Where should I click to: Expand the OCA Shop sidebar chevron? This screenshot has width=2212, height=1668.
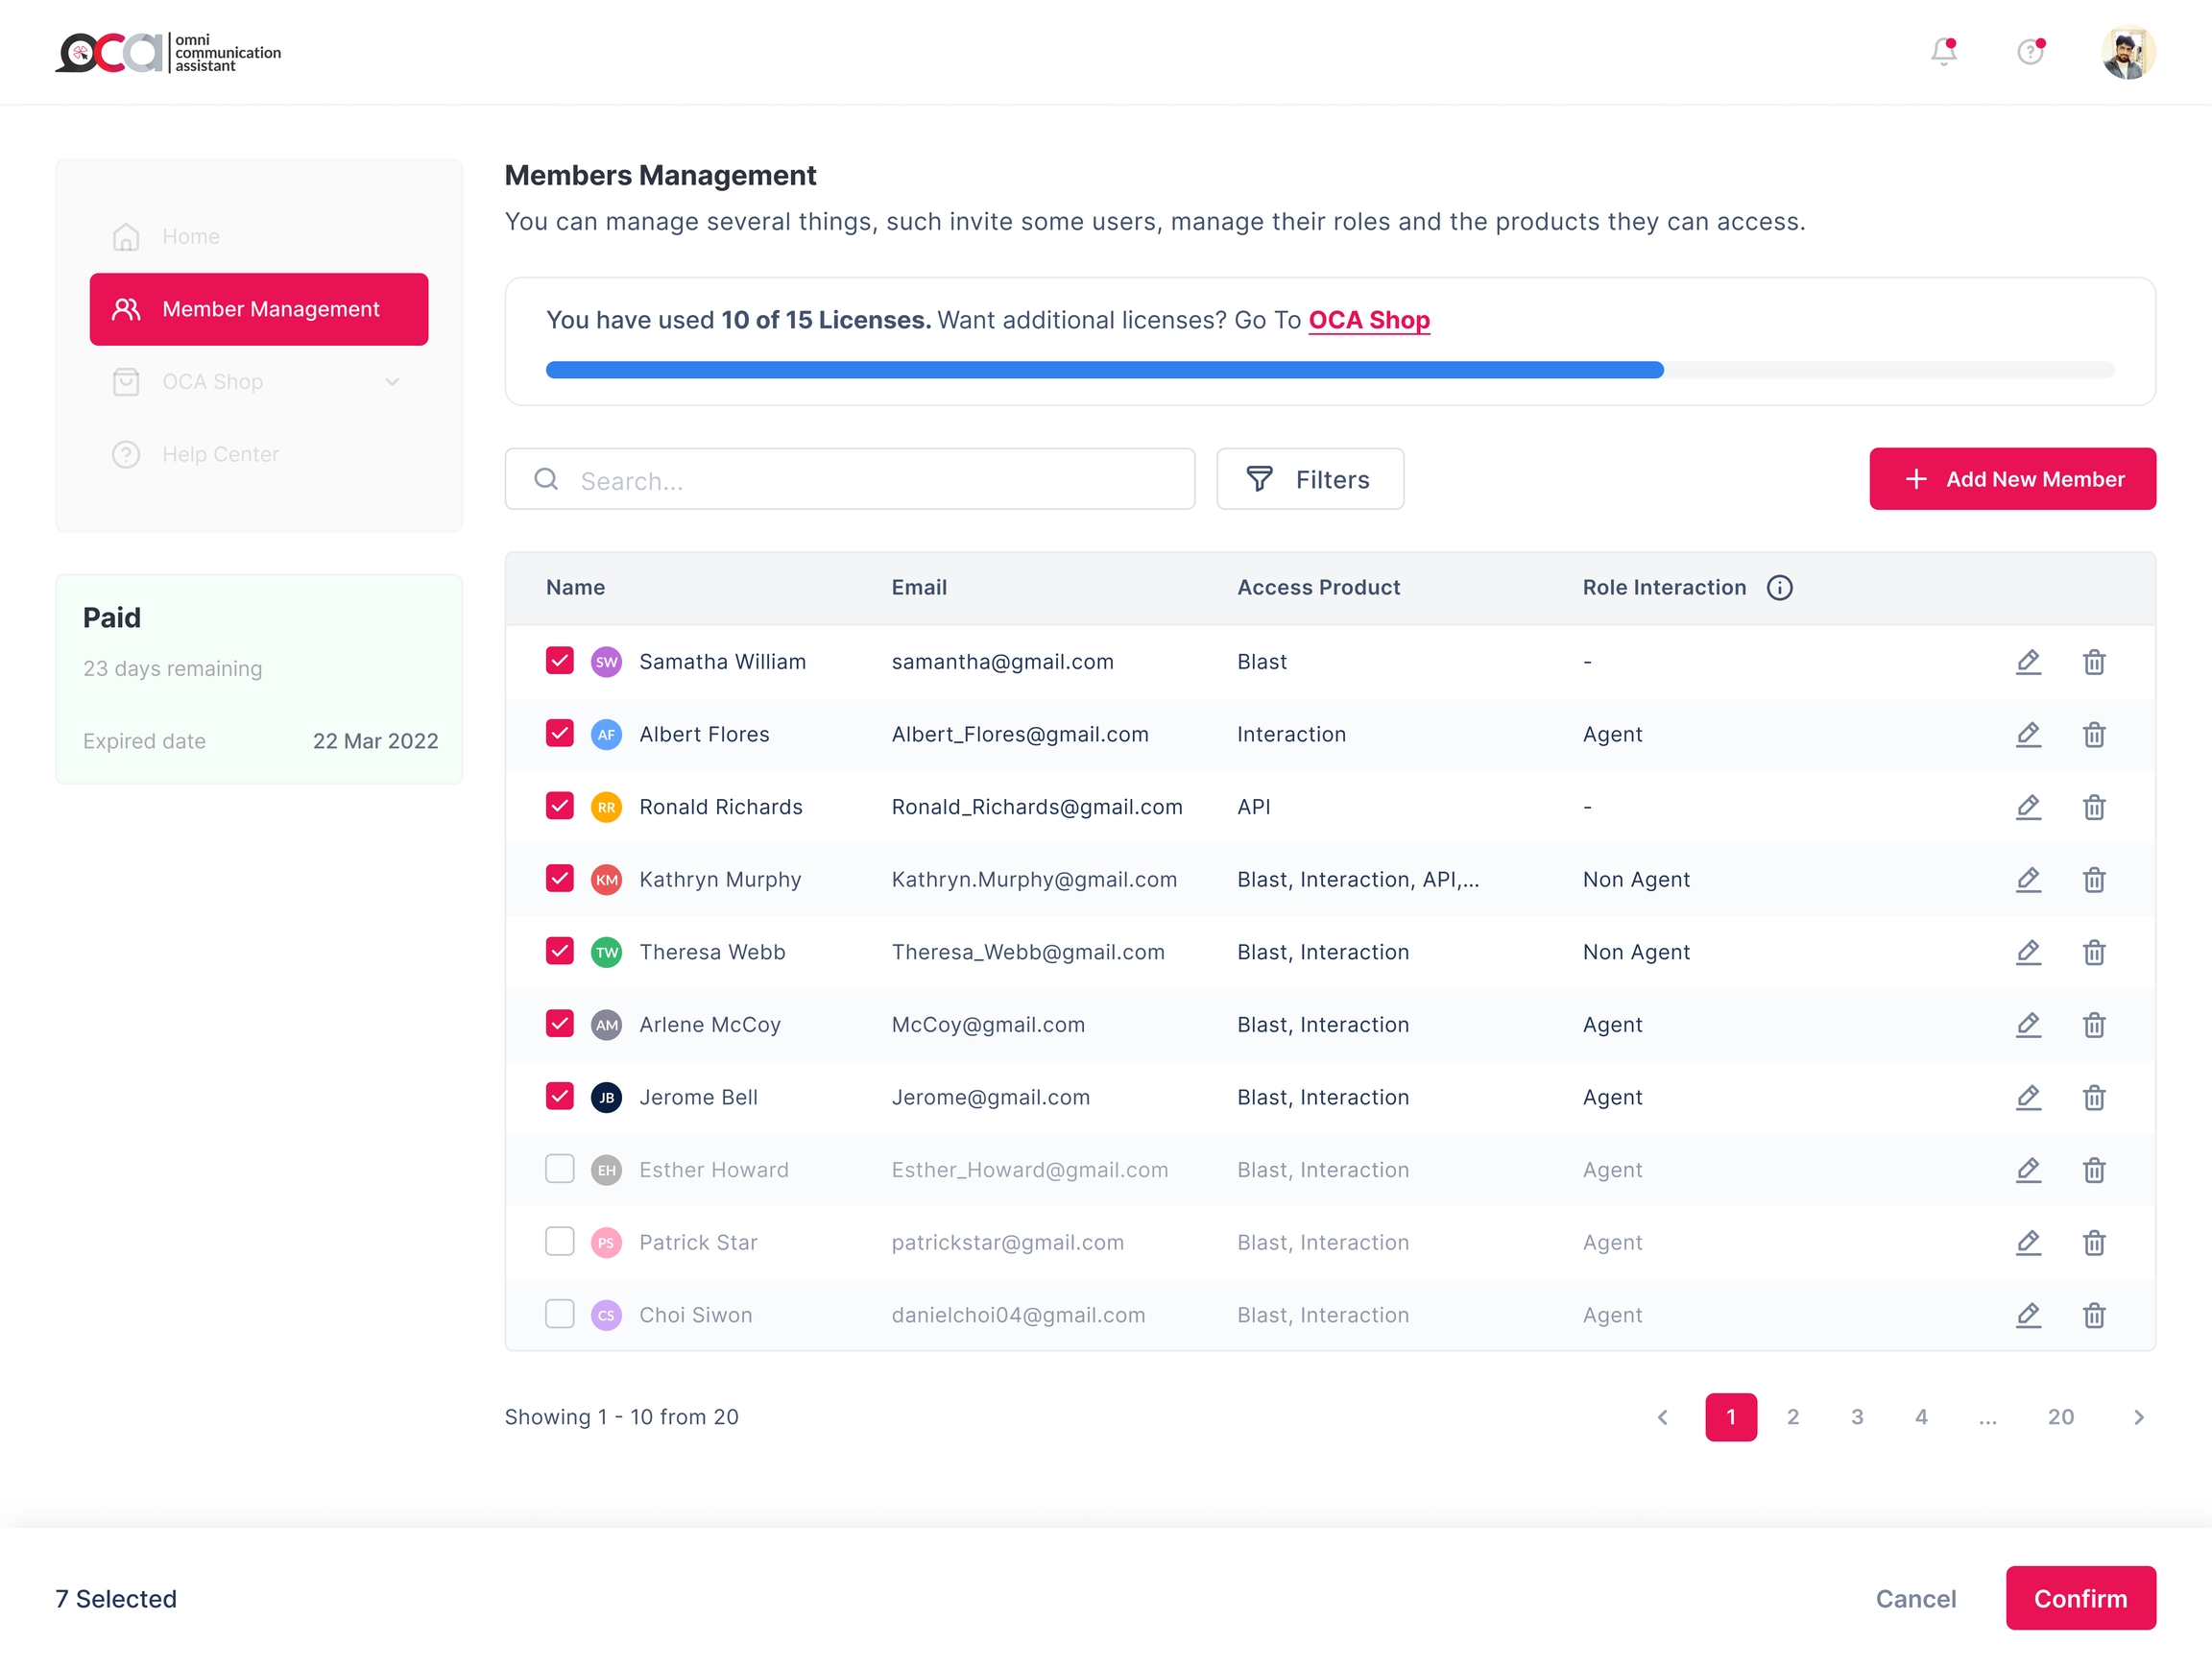coord(392,382)
